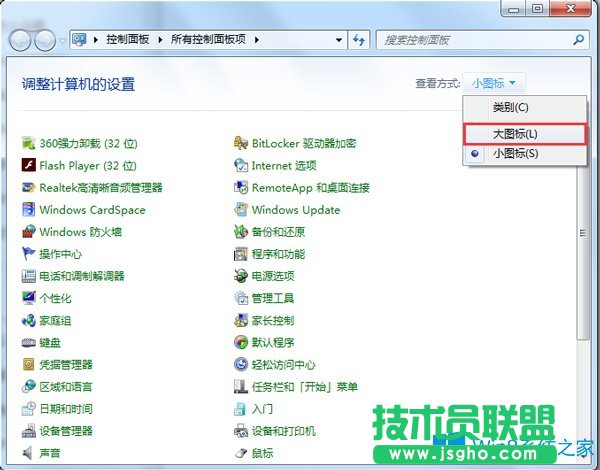
Task: Click the Realtek高清晰音频管理器 icon
Action: point(29,188)
